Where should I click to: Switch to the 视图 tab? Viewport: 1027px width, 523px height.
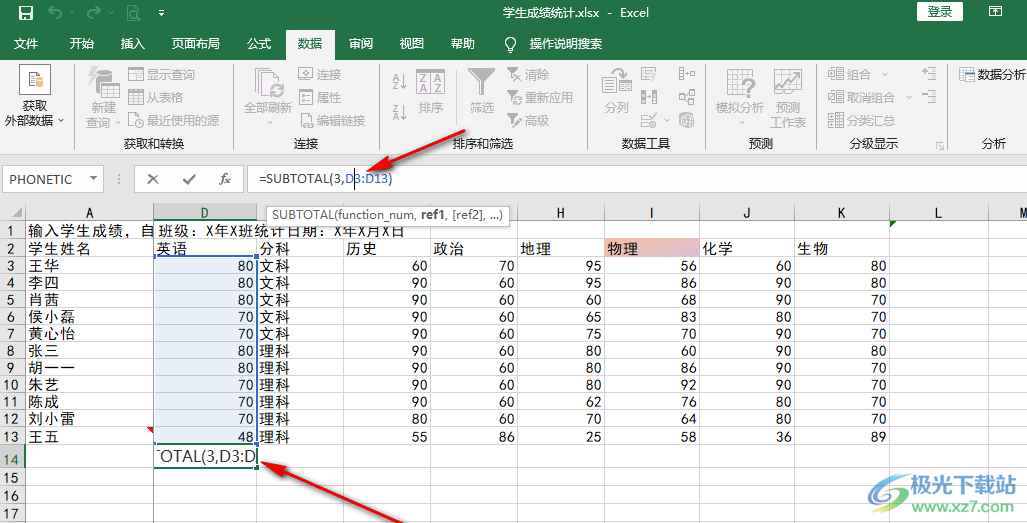pyautogui.click(x=412, y=44)
